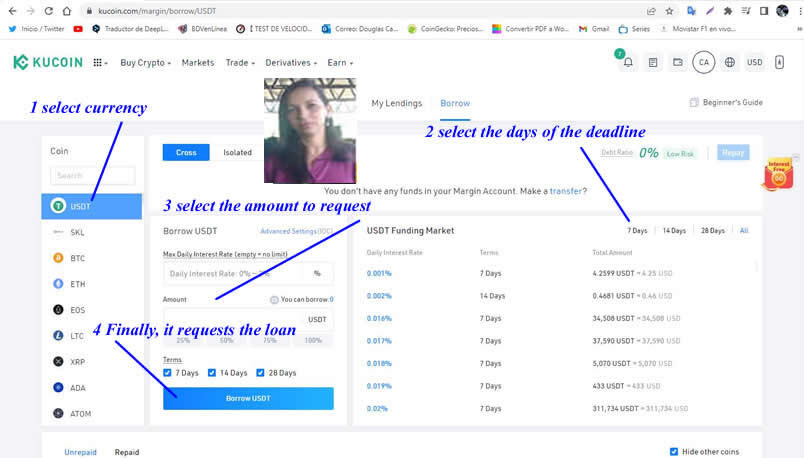Open browser extensions puzzle icon

coord(728,11)
